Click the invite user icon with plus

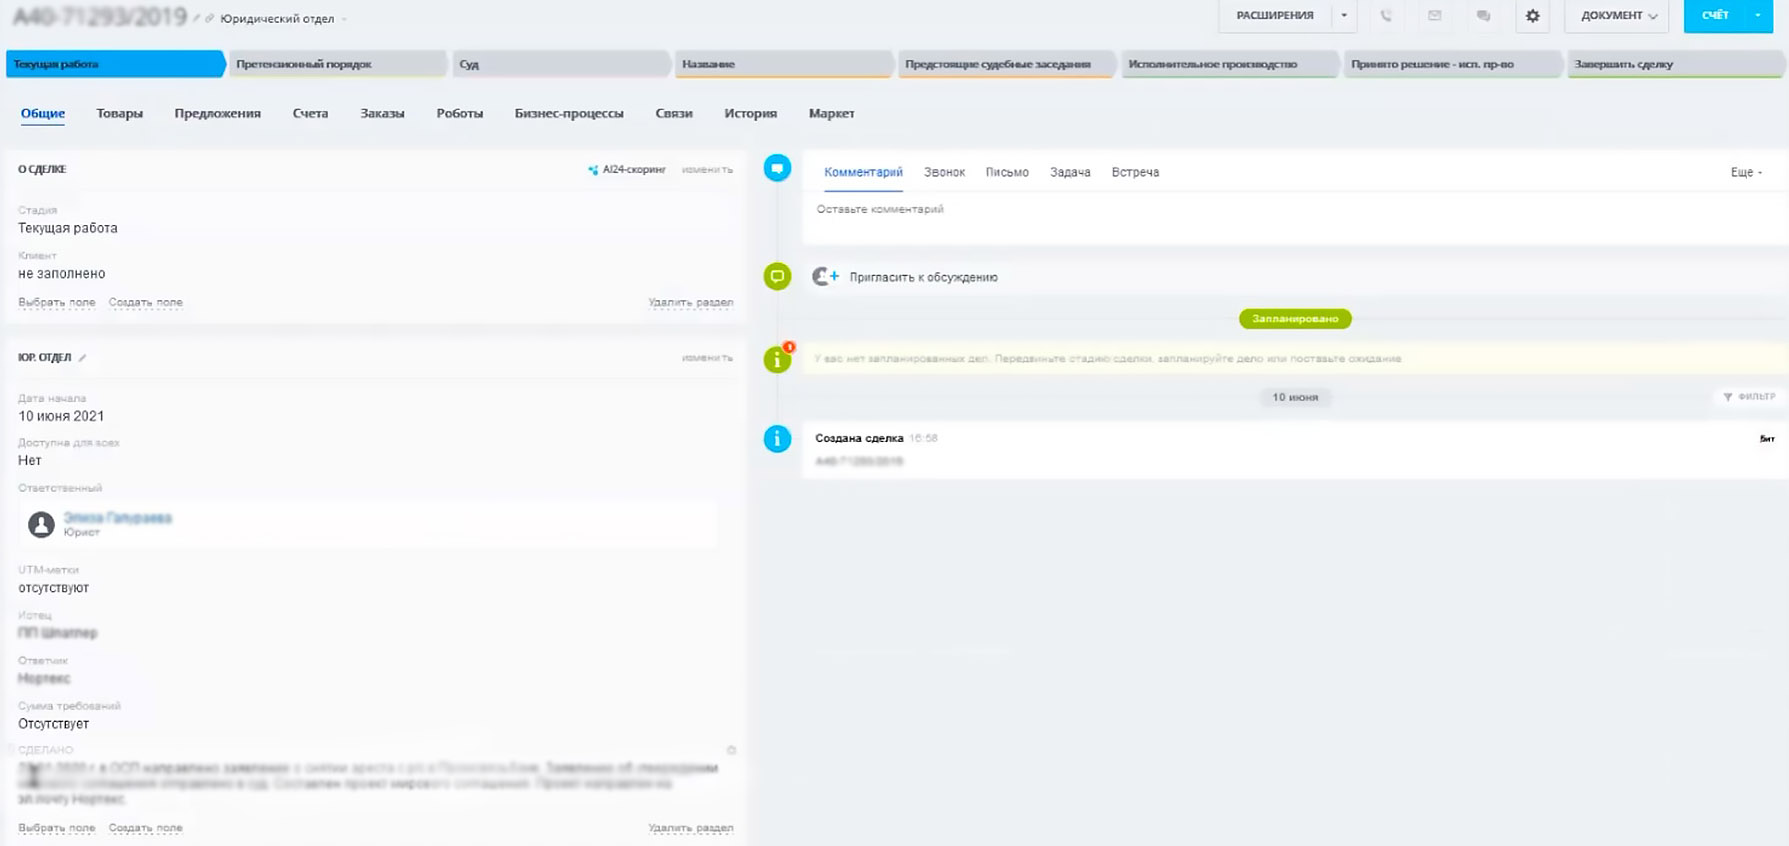pos(825,277)
